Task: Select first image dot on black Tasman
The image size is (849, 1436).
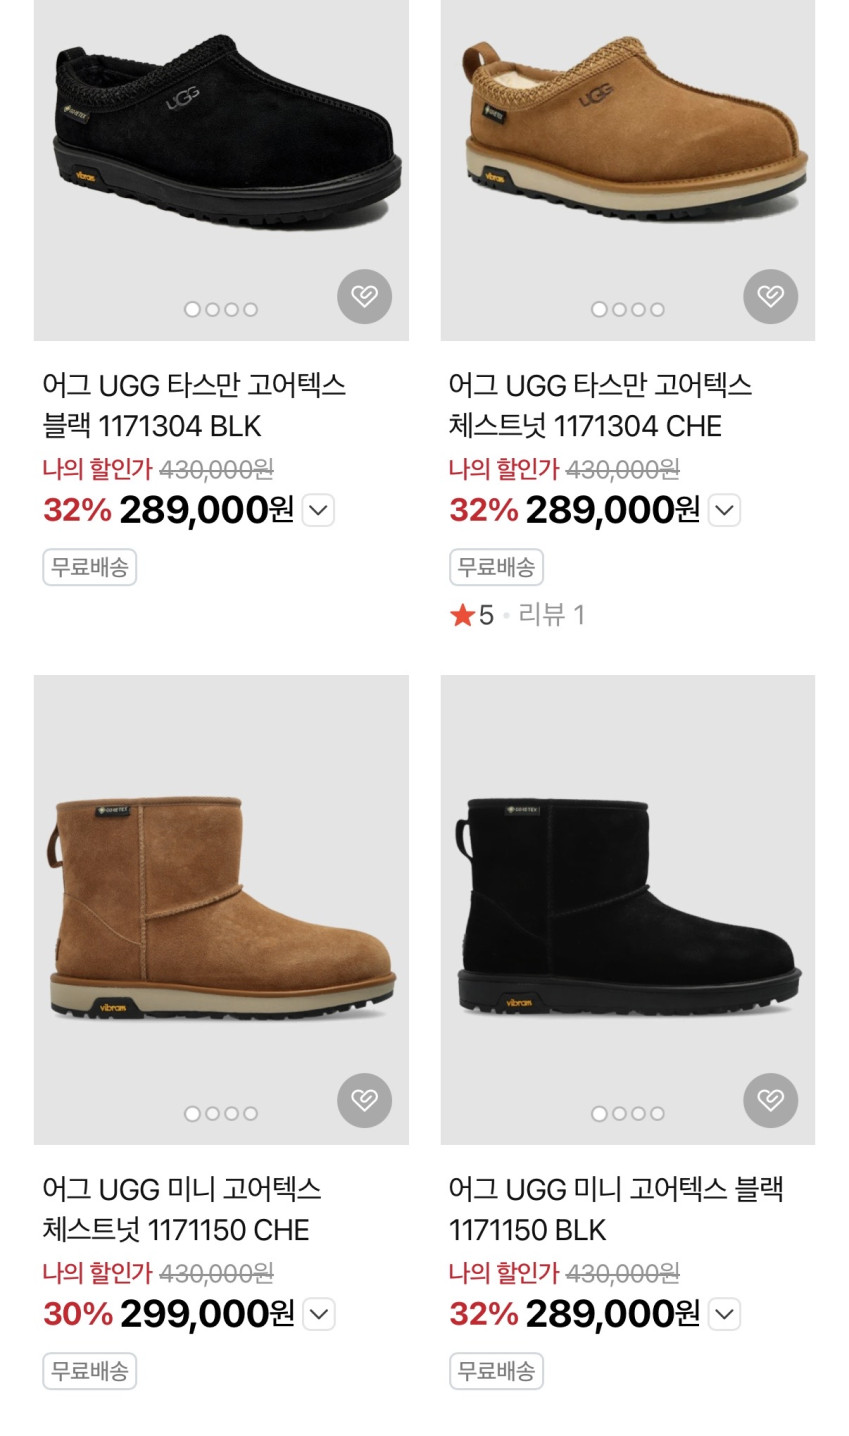Action: [x=192, y=310]
